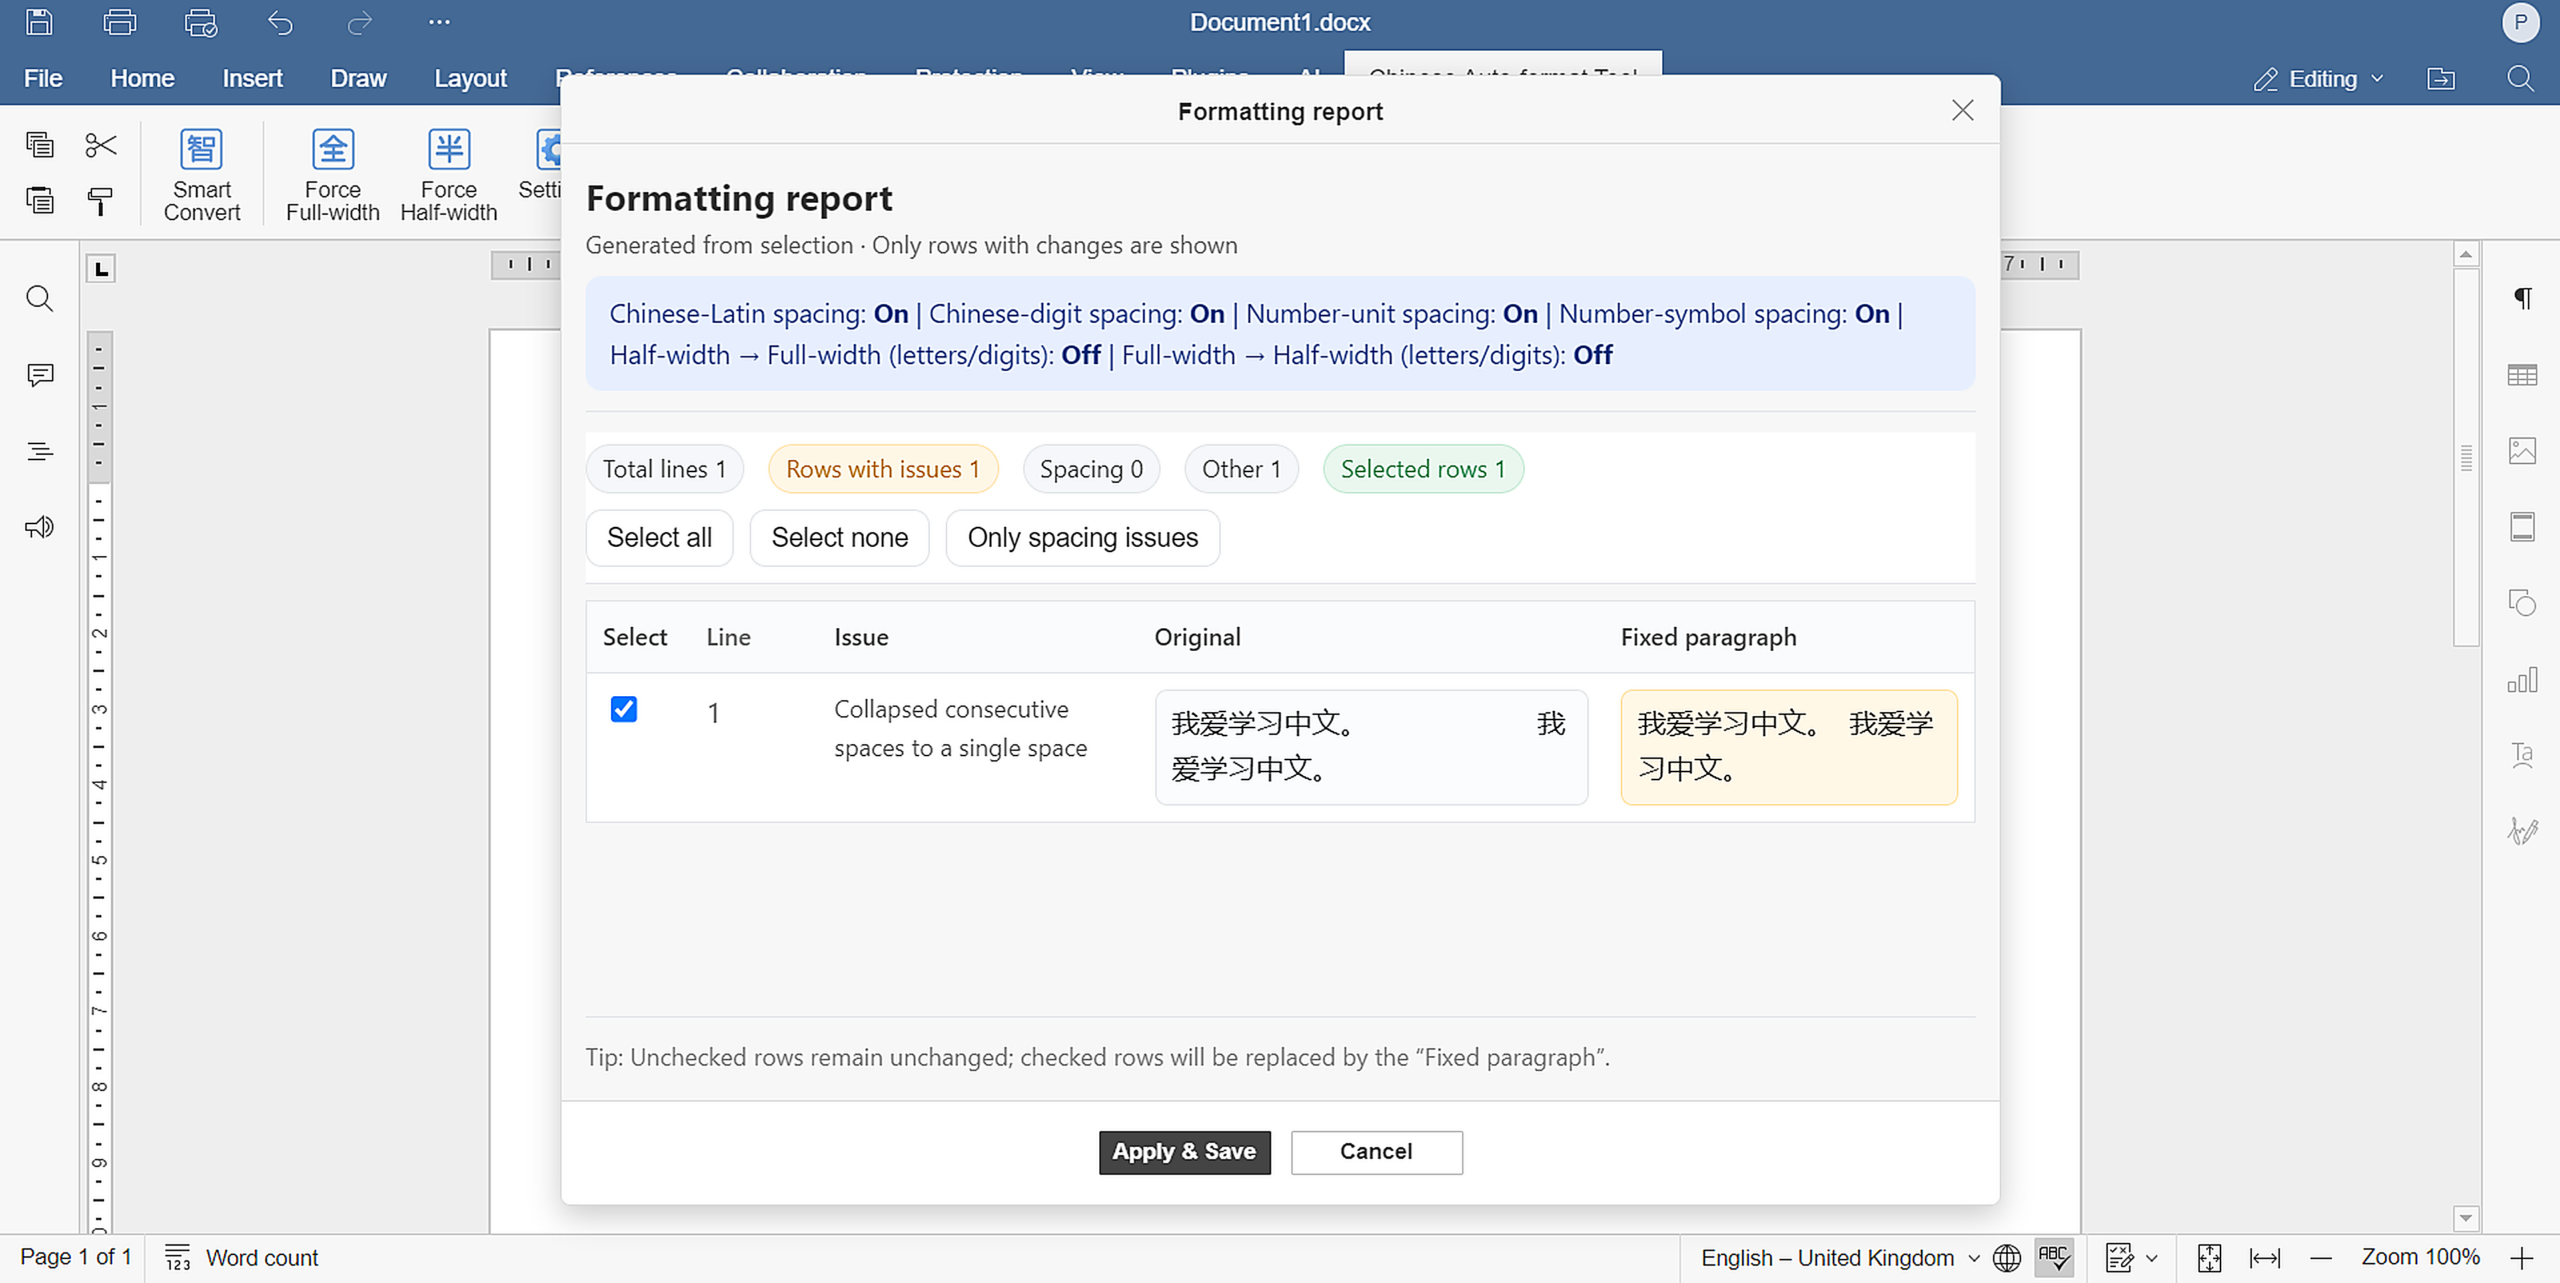The image size is (2560, 1283).
Task: Click Select all button
Action: (659, 538)
